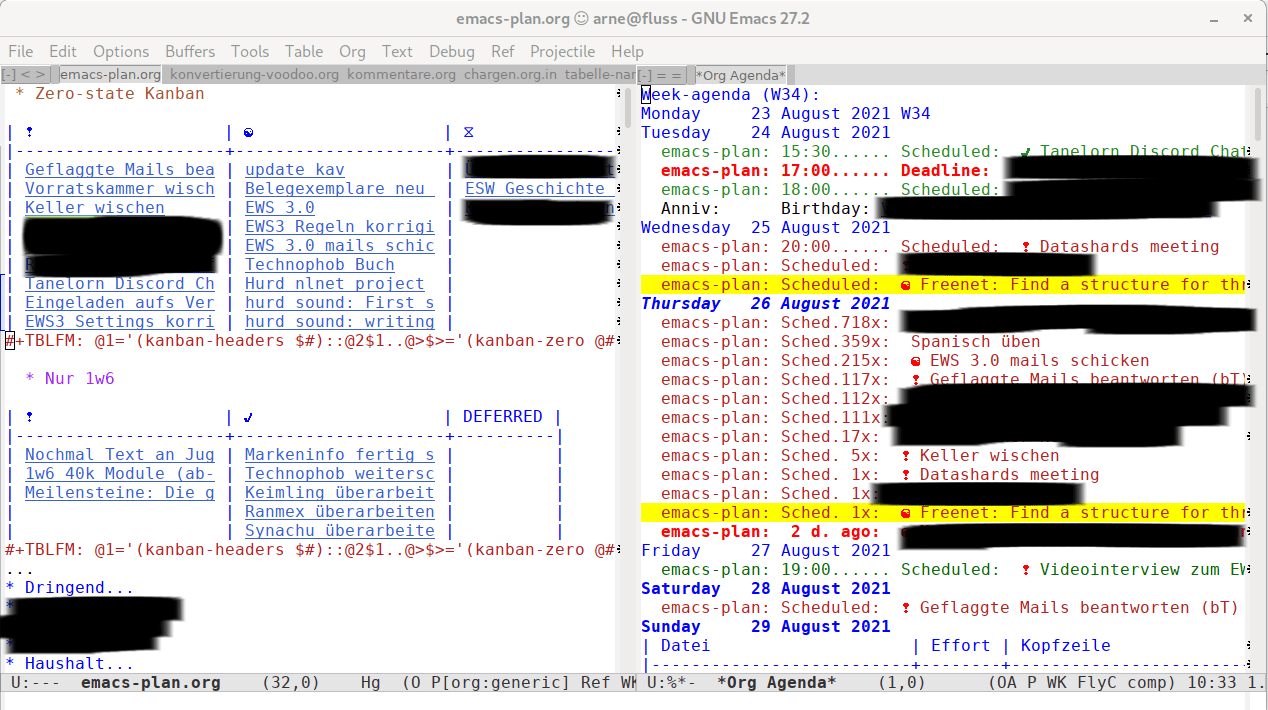Click the red circle icon before EWS 3.0 mails schicken
The height and width of the screenshot is (710, 1268).
tap(916, 361)
